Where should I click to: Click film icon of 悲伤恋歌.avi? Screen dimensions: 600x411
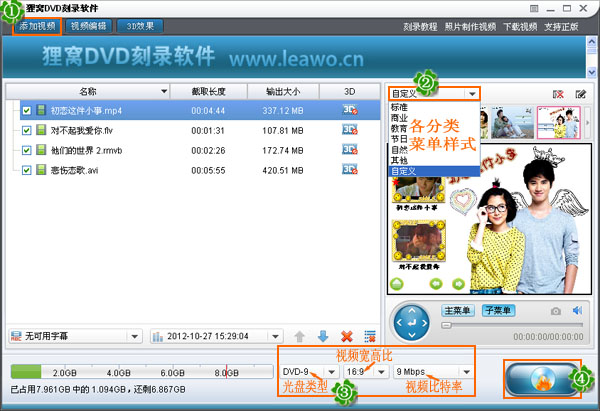(41, 170)
